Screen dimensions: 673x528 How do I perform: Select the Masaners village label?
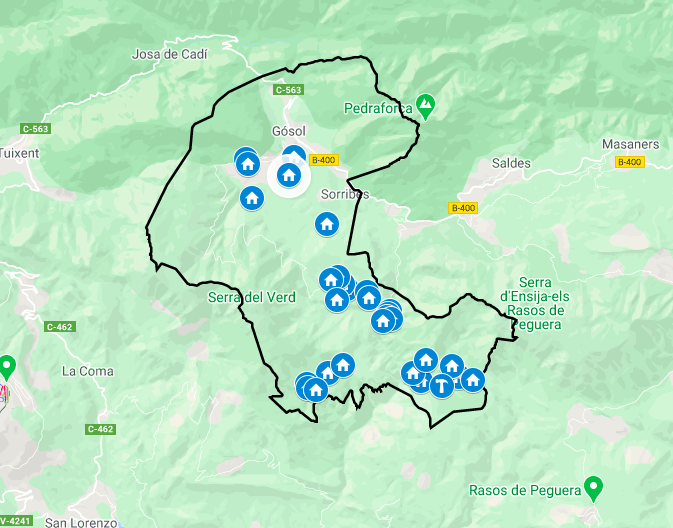click(631, 144)
